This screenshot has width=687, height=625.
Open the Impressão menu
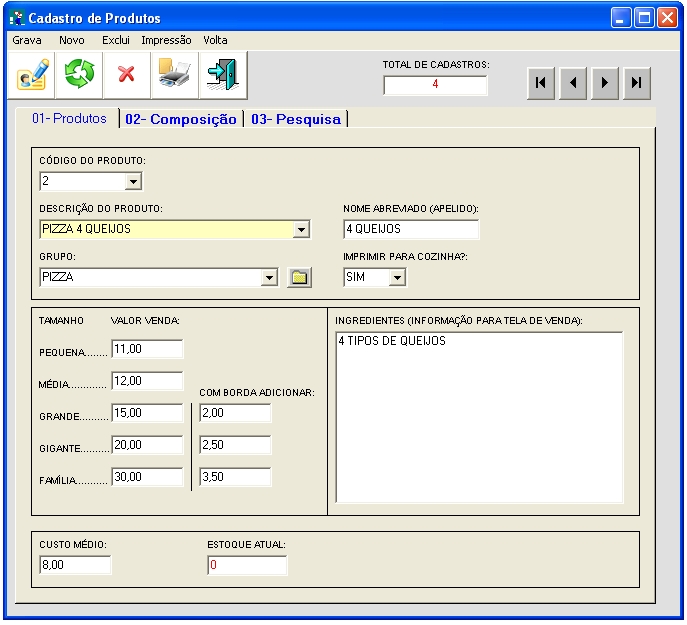click(x=167, y=40)
